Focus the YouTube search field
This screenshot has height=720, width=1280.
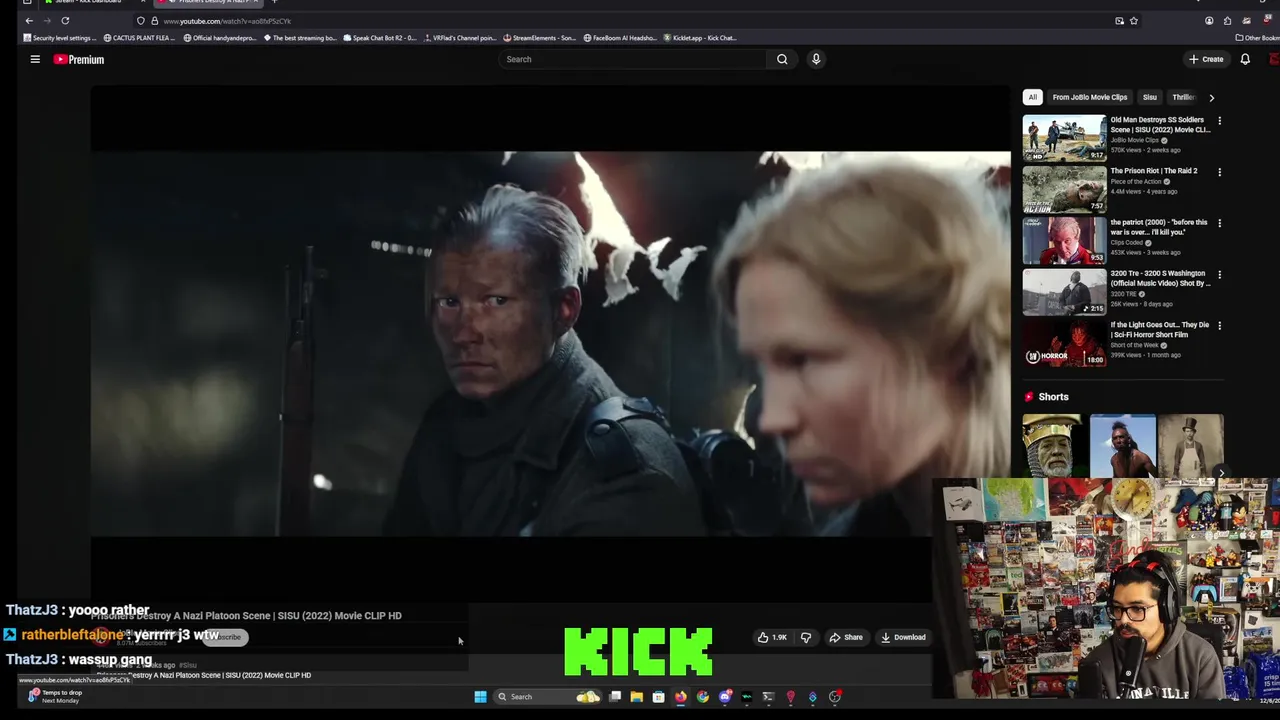(x=632, y=59)
